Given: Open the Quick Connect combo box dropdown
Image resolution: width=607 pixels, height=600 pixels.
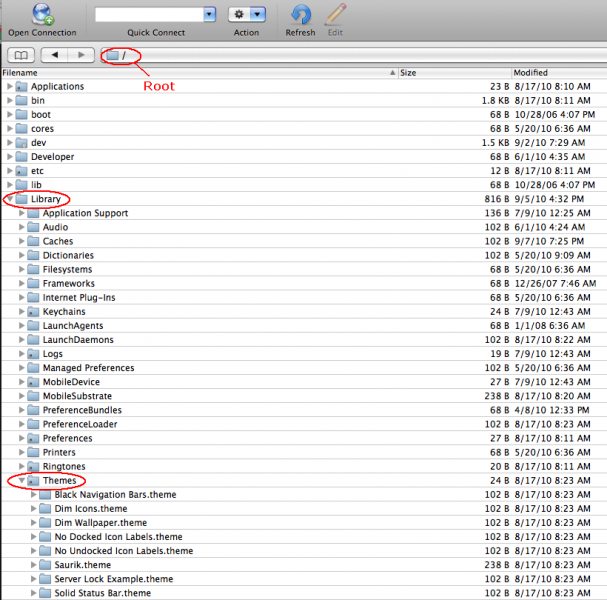Looking at the screenshot, I should (209, 15).
